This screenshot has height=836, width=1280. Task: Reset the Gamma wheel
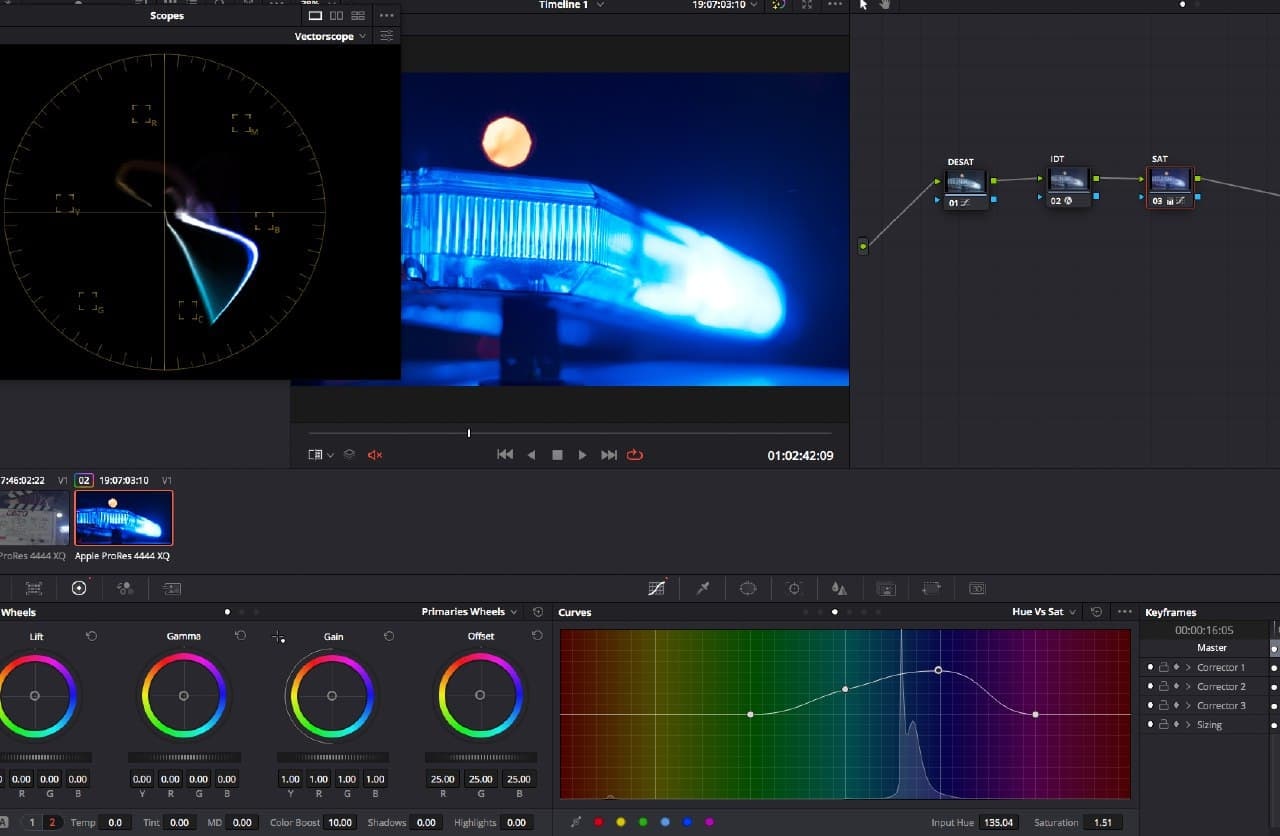[240, 636]
